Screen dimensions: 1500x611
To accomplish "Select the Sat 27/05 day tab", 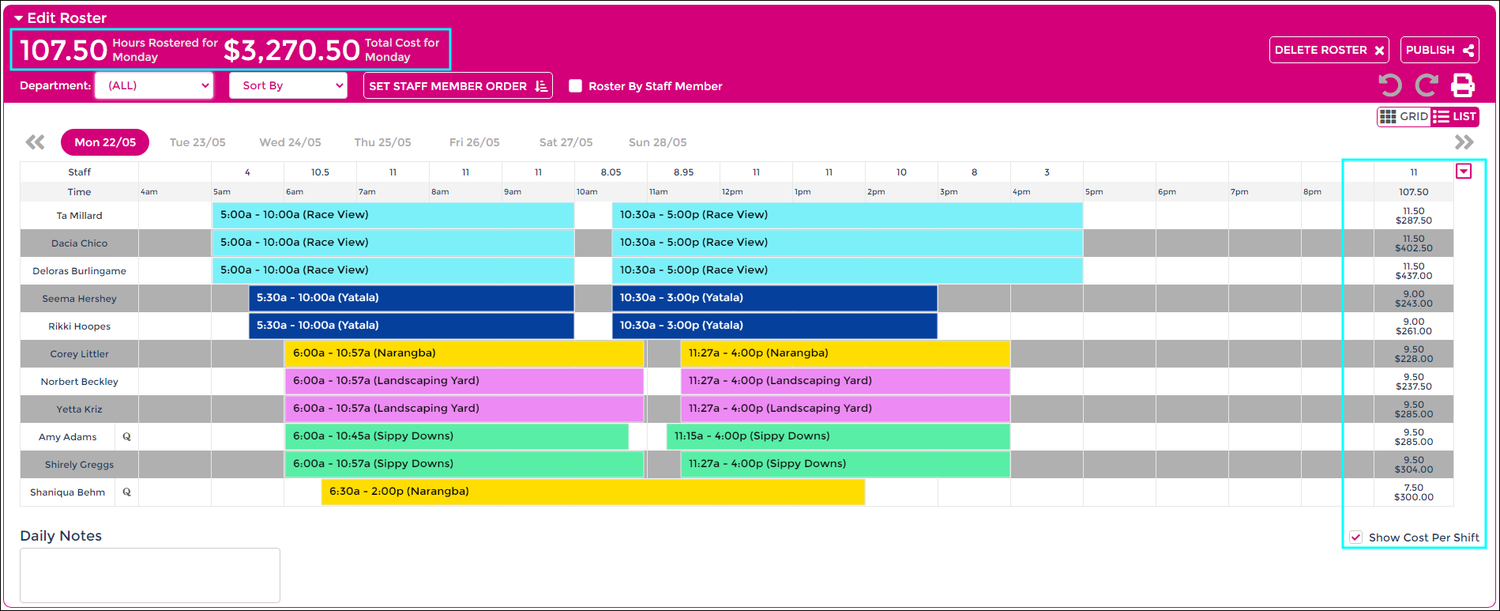I will pos(565,142).
